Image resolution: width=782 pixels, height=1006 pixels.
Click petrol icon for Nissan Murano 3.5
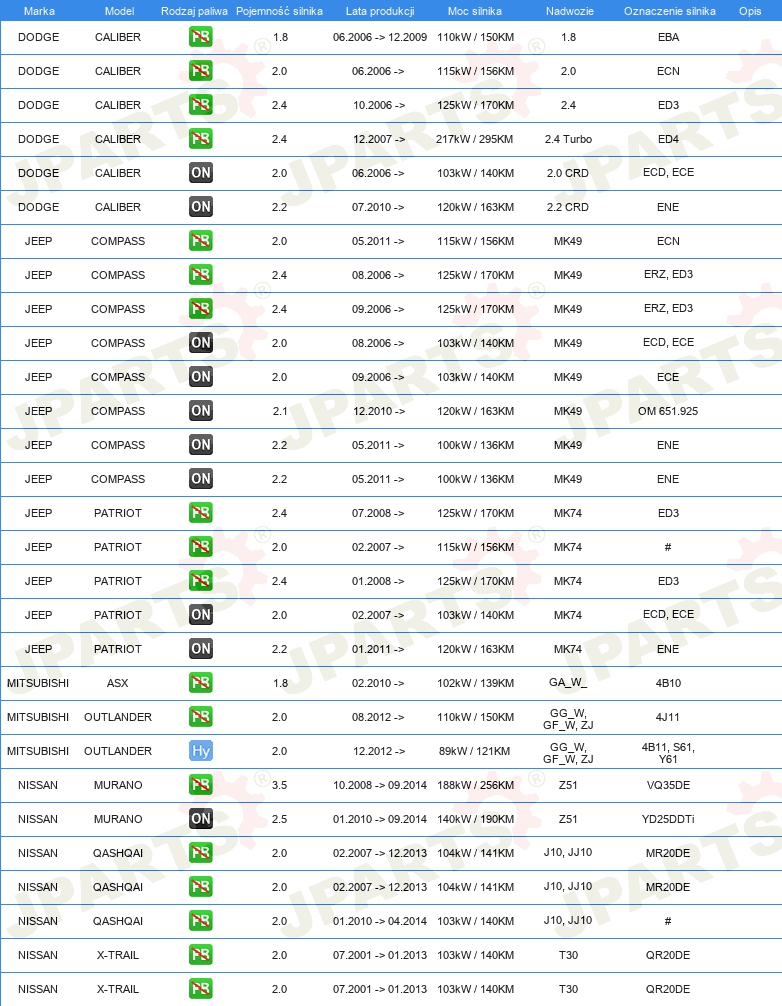tap(201, 785)
